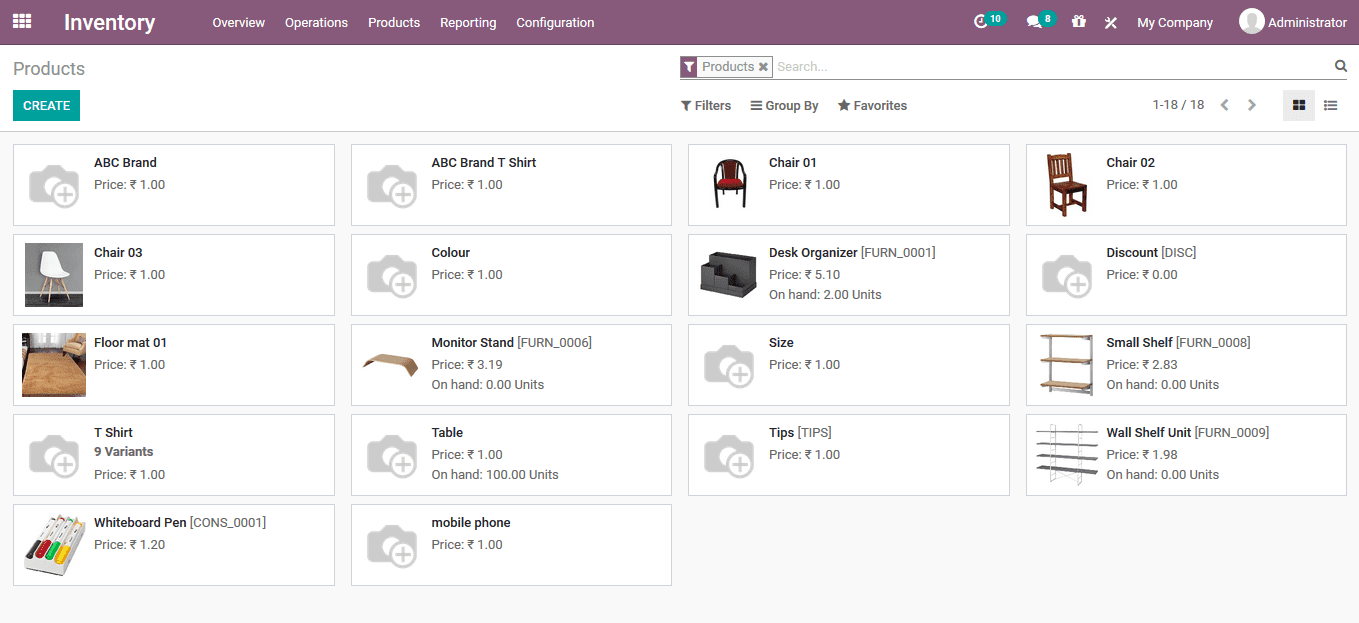Switch to the Reporting menu
The height and width of the screenshot is (623, 1359).
468,22
